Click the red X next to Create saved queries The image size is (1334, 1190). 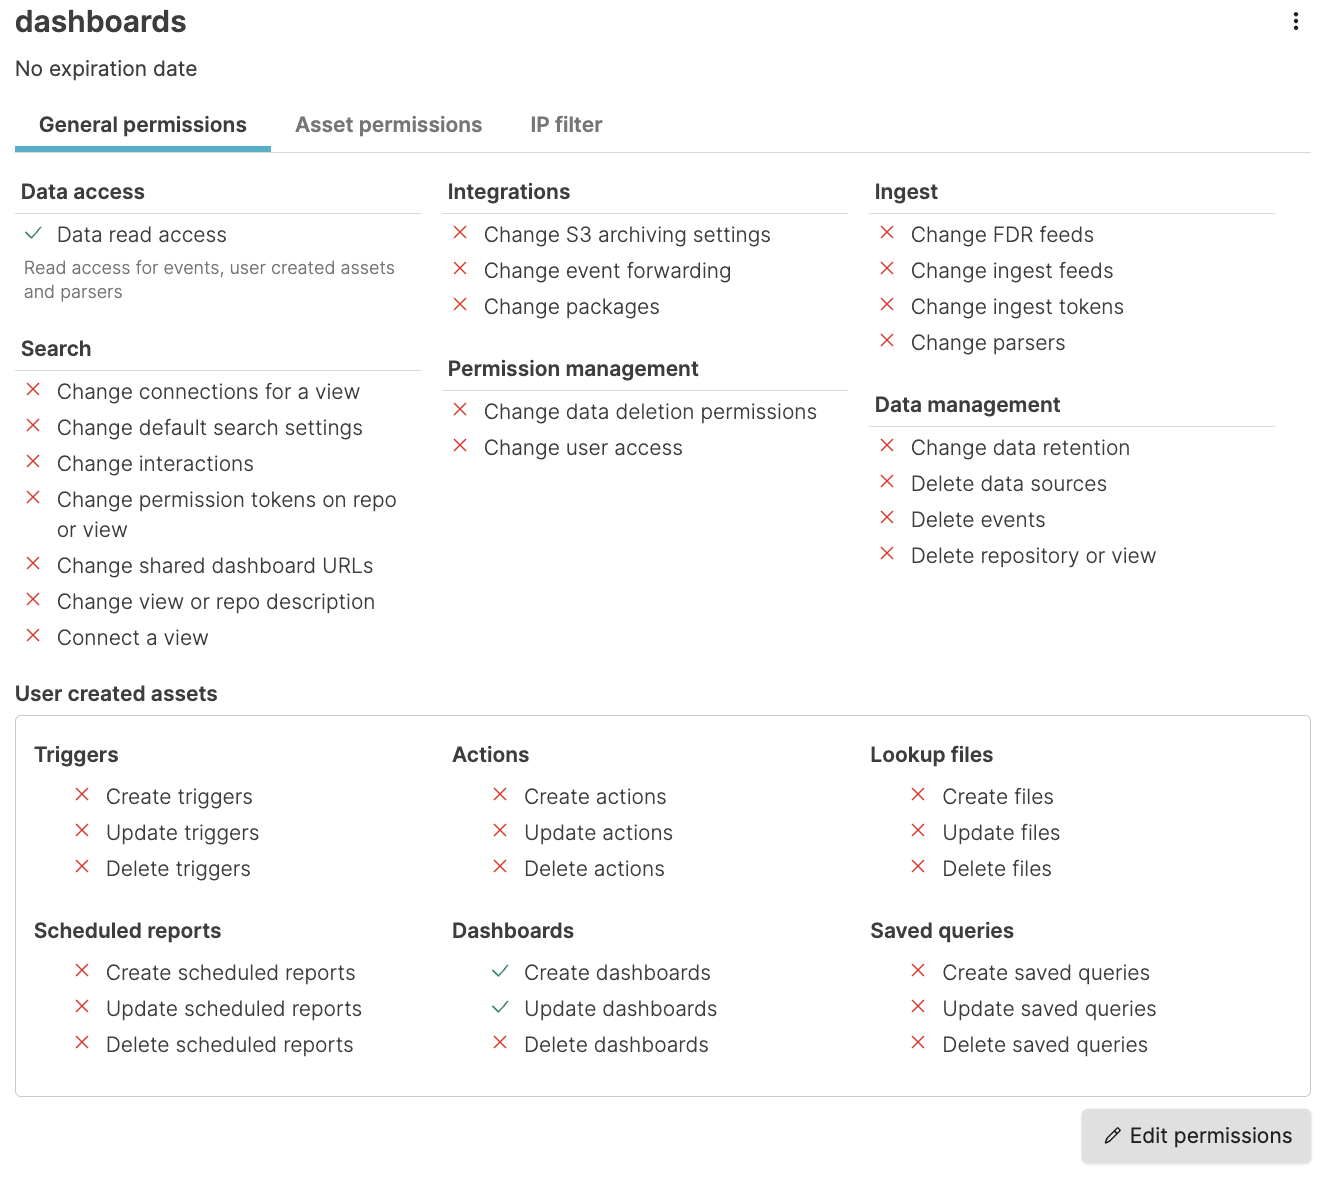[918, 971]
